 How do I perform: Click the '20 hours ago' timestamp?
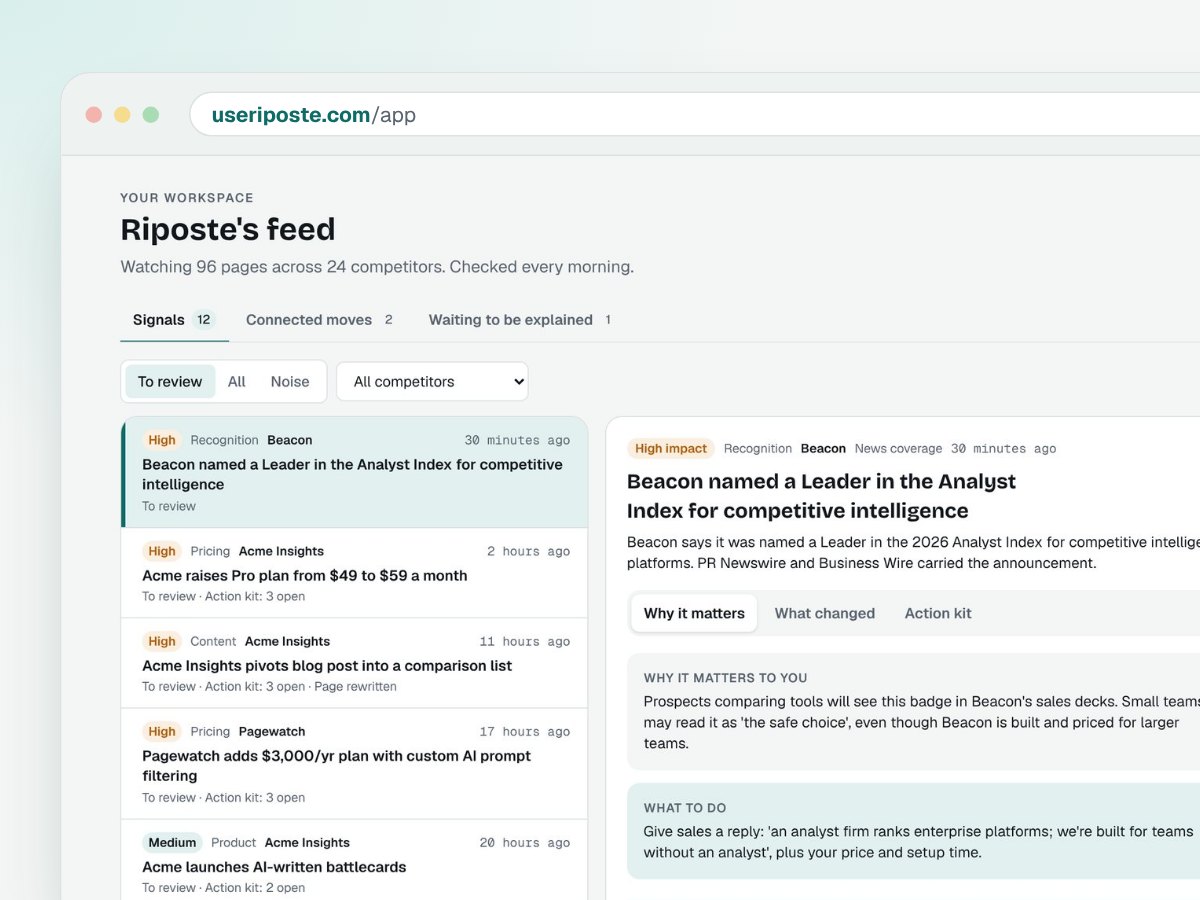coord(525,843)
